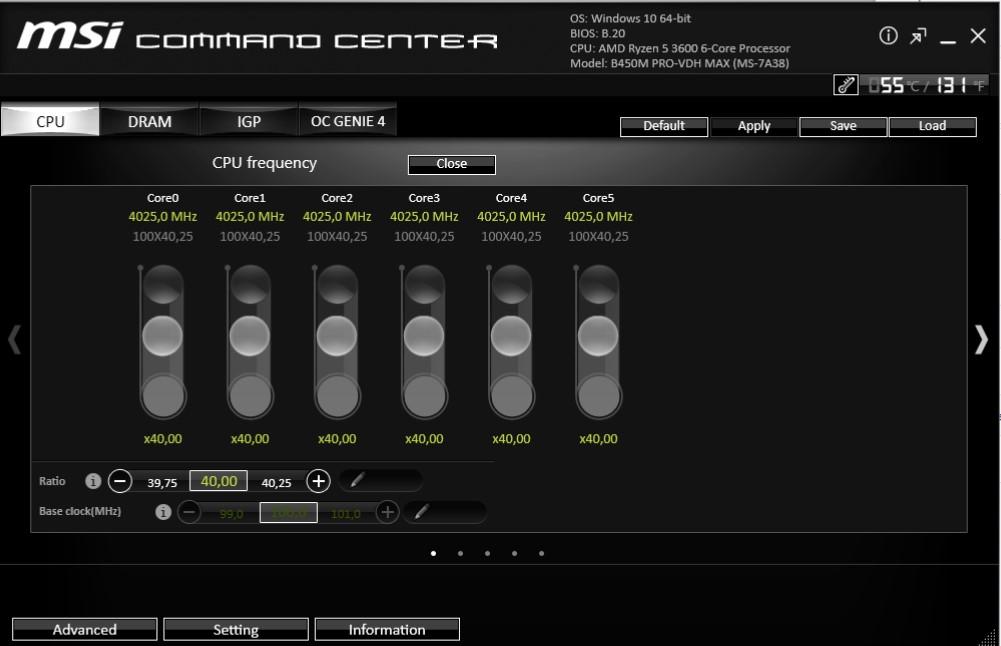The height and width of the screenshot is (646, 1001).
Task: Click the Core0 4025,0 MHz frequency reading
Action: click(x=163, y=216)
